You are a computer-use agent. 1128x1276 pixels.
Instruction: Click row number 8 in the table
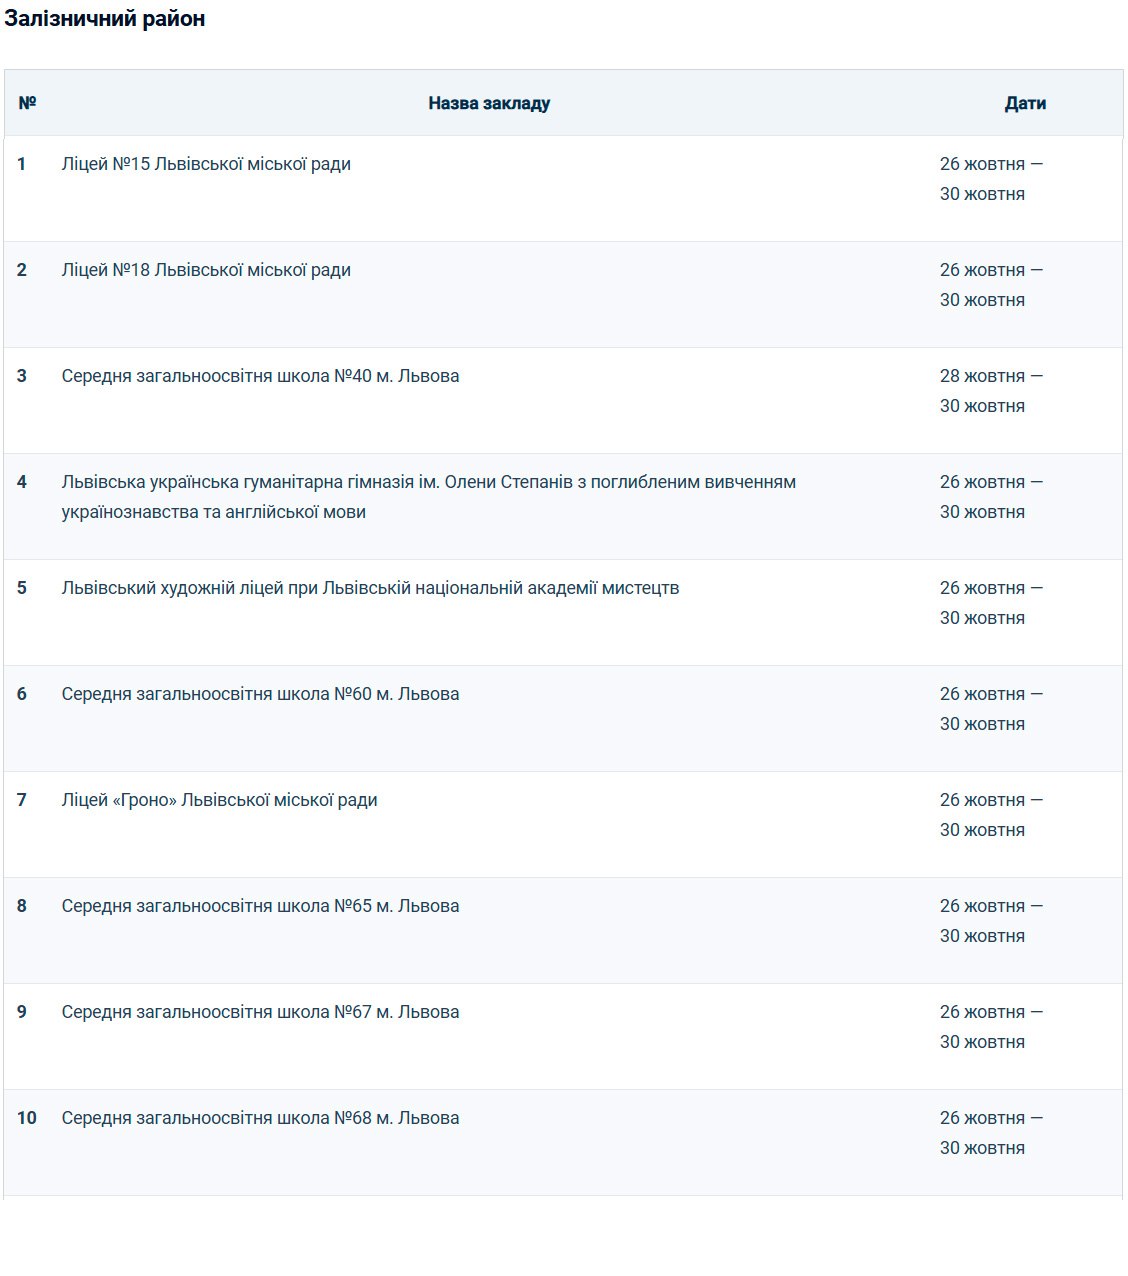tap(22, 906)
